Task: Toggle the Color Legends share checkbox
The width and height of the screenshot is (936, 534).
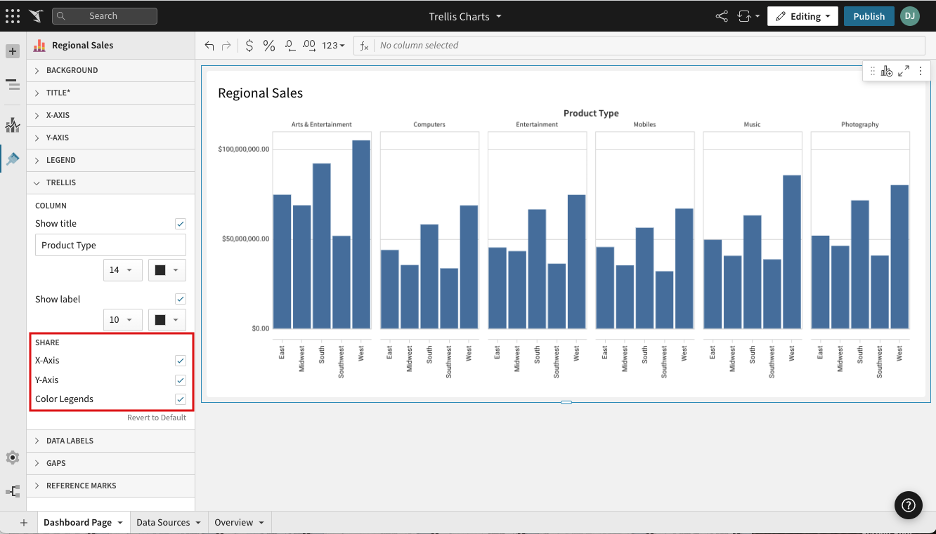Action: [x=180, y=399]
